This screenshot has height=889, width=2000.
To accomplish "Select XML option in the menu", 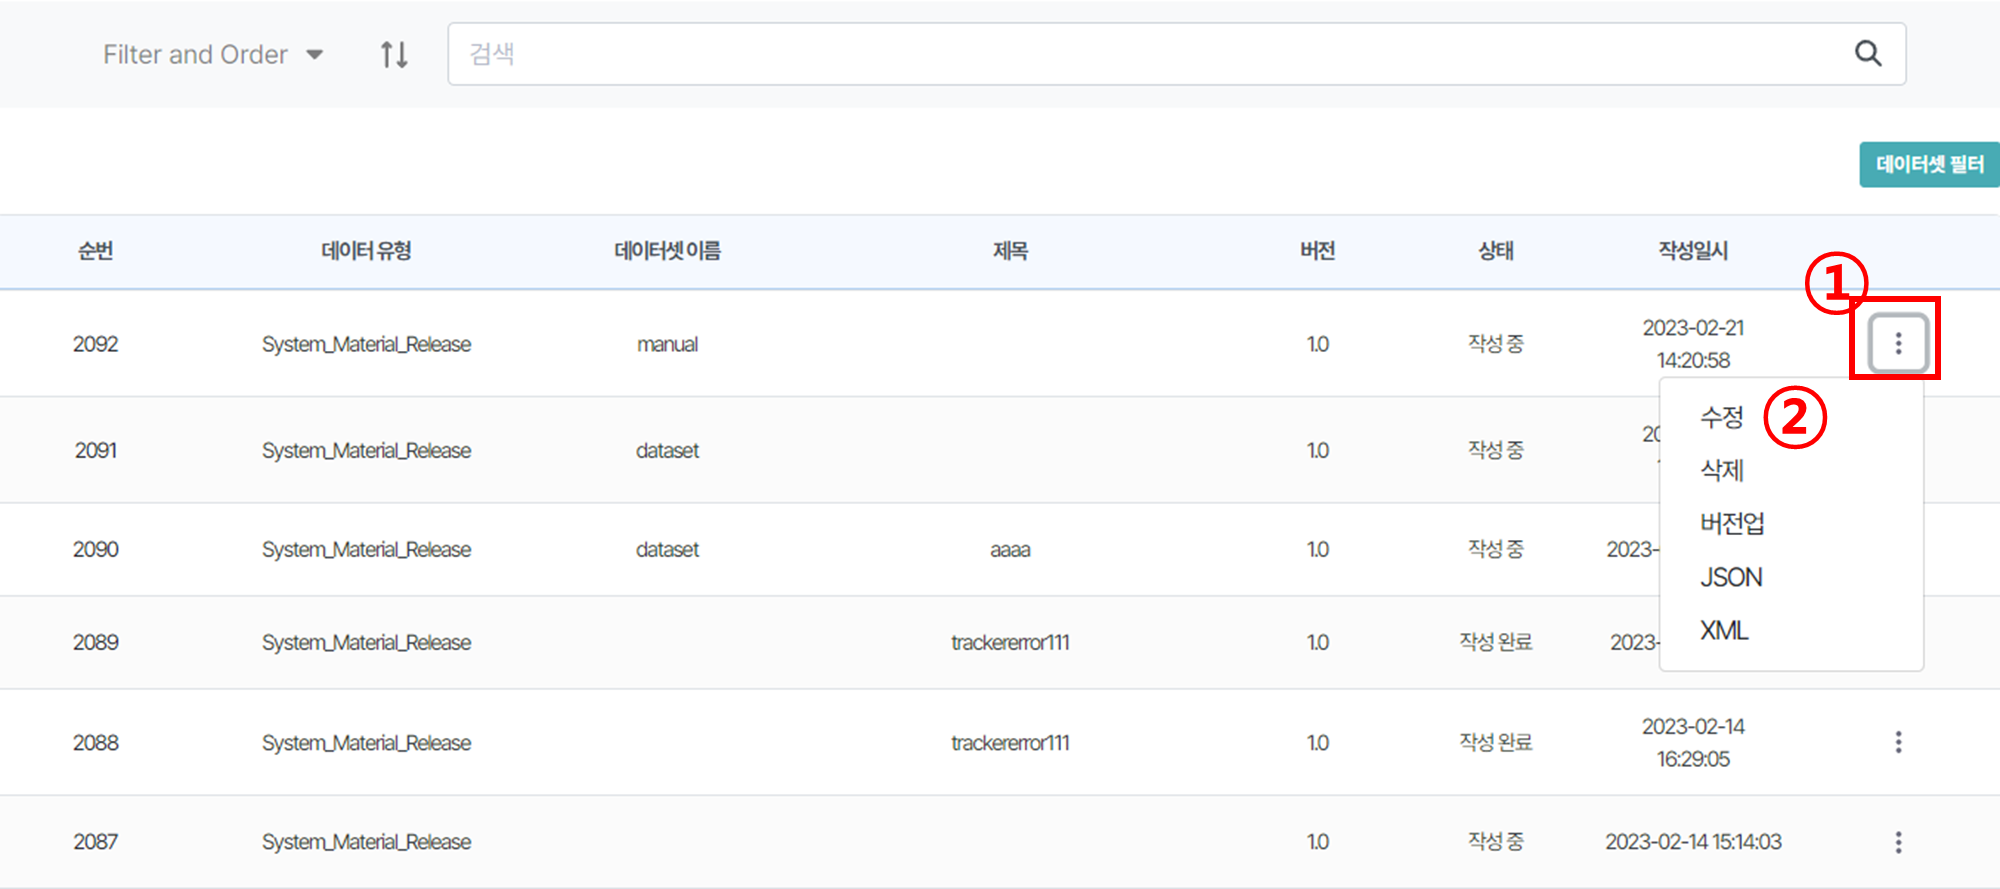I will coord(1724,630).
